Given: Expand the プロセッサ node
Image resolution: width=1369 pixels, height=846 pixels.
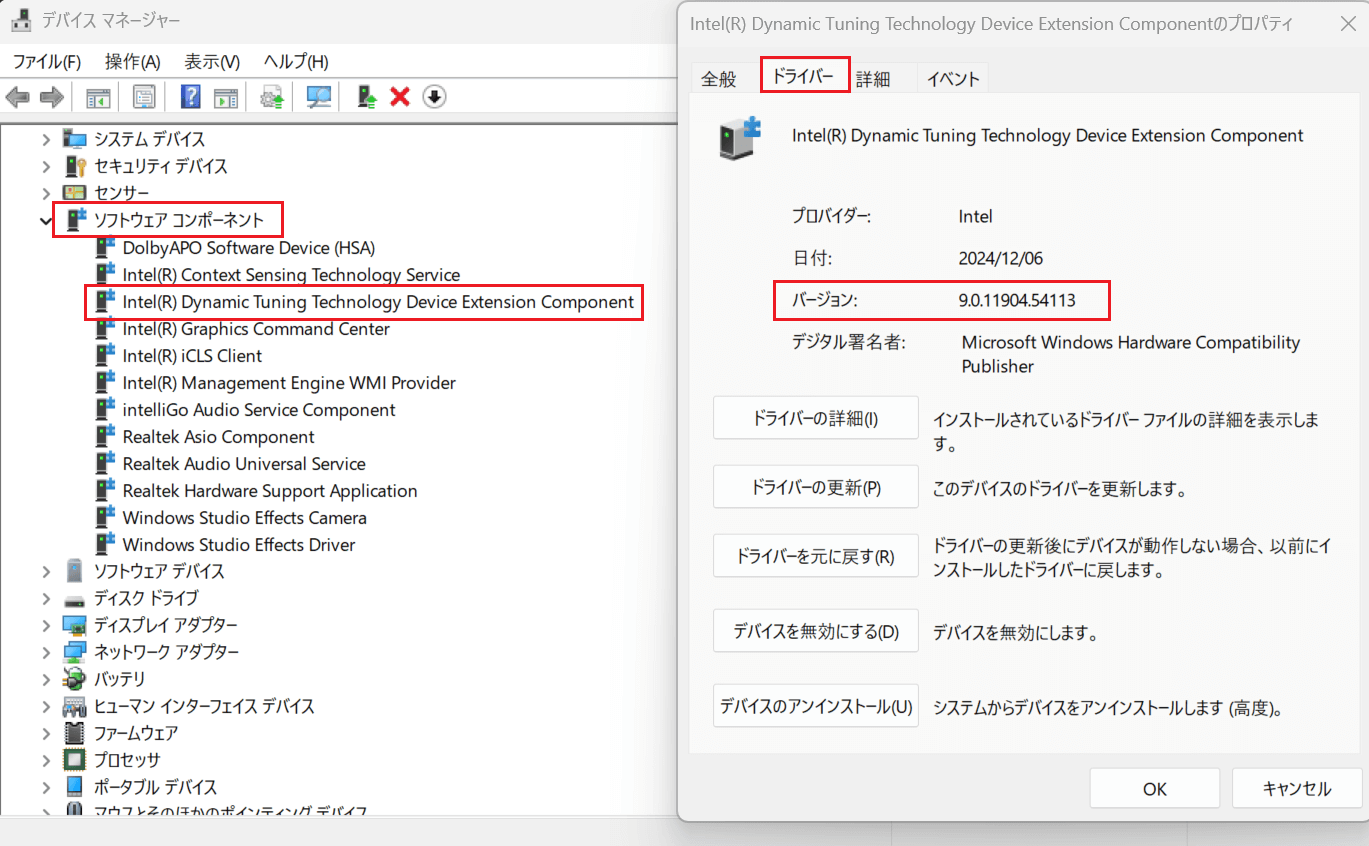Looking at the screenshot, I should [x=46, y=760].
